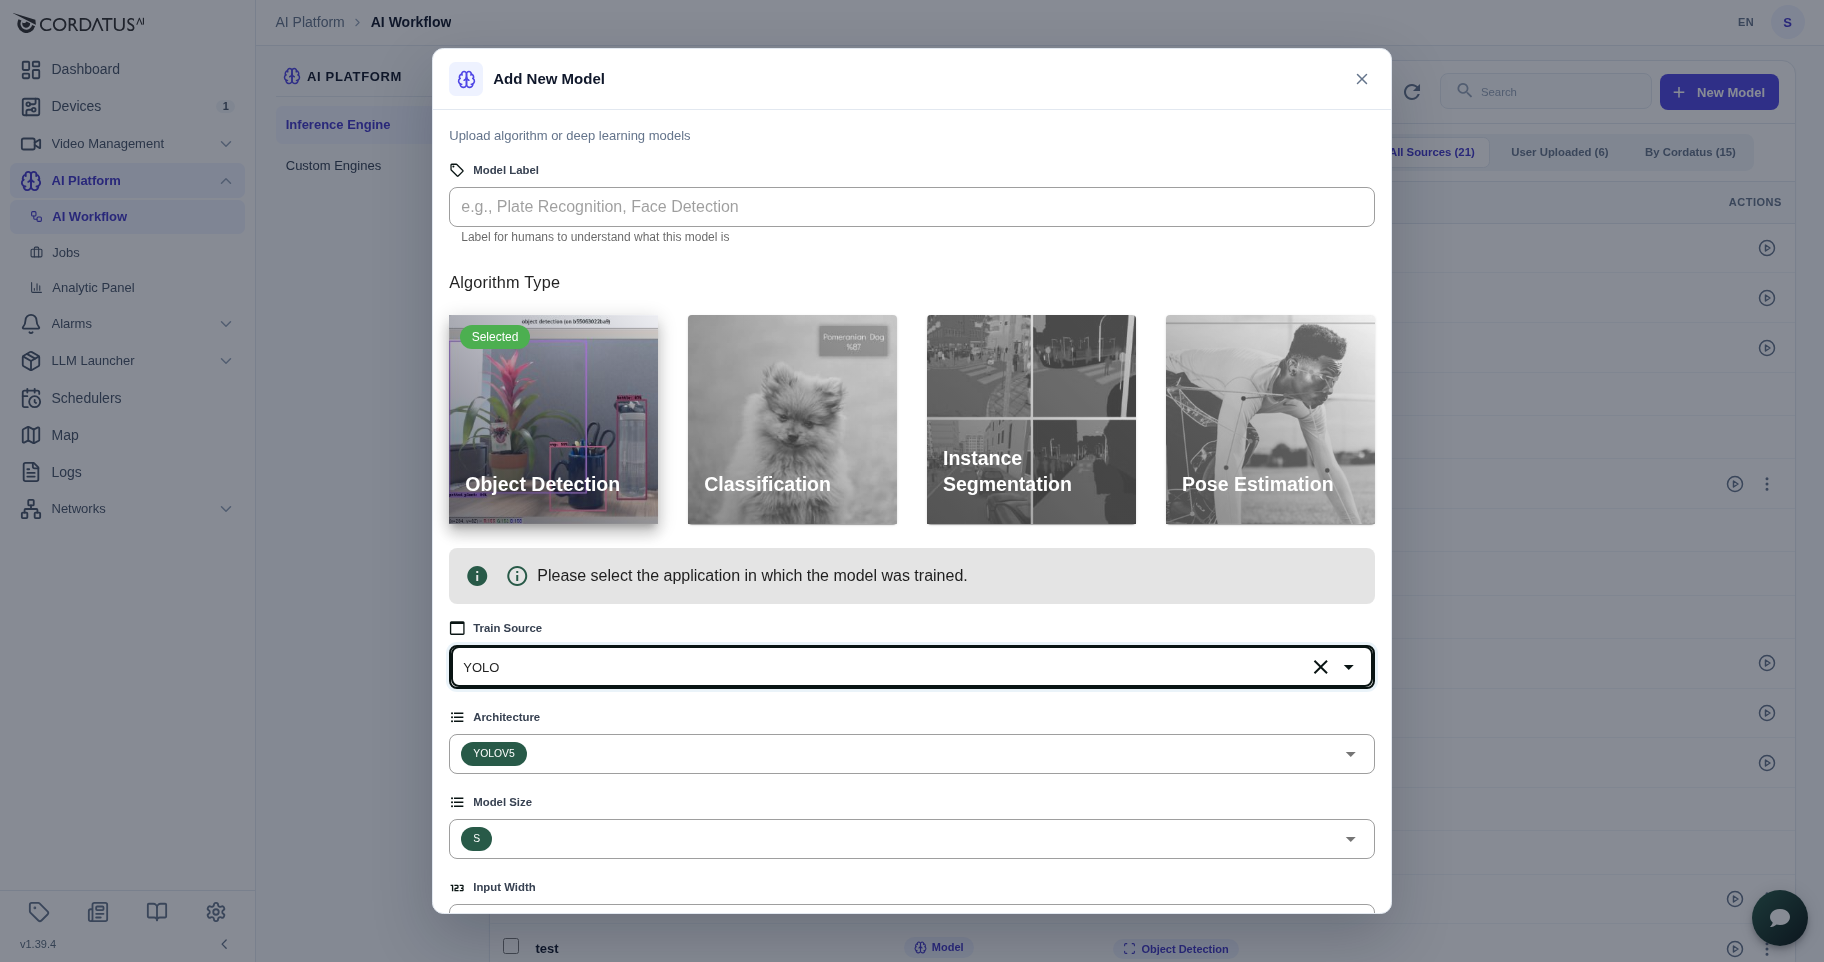Go to Devices in the sidebar
Viewport: 1824px width, 962px height.
pyautogui.click(x=127, y=106)
